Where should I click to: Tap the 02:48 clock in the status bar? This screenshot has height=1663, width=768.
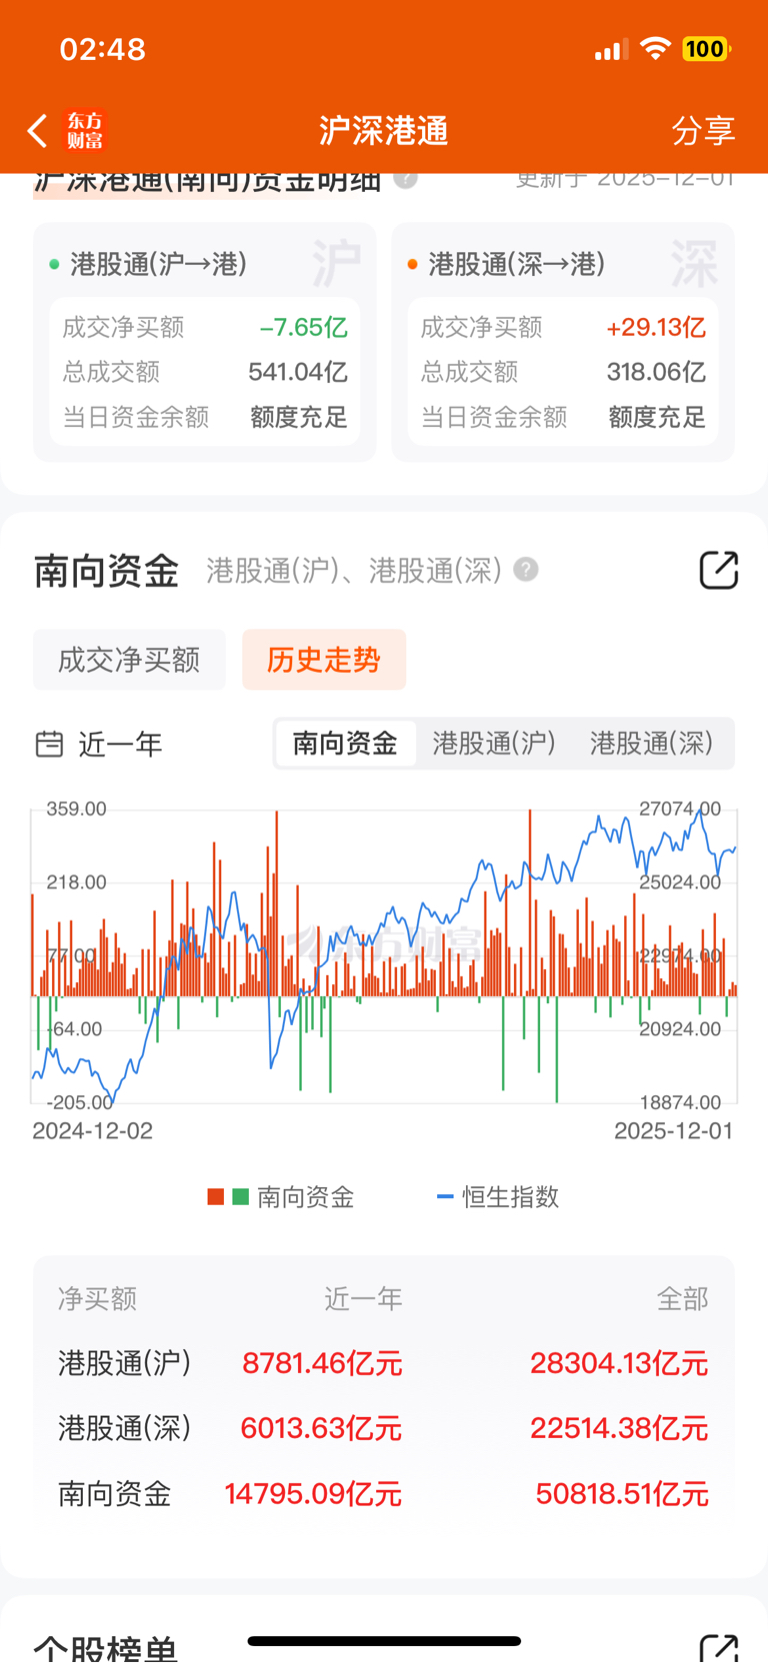point(103,49)
